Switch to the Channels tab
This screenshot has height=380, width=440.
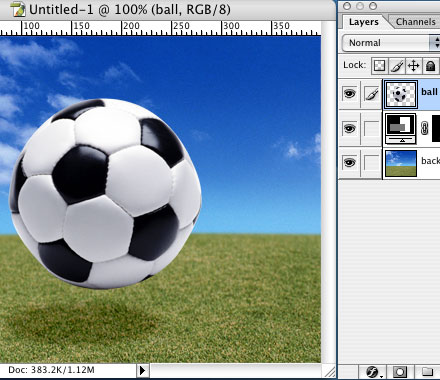tap(416, 22)
